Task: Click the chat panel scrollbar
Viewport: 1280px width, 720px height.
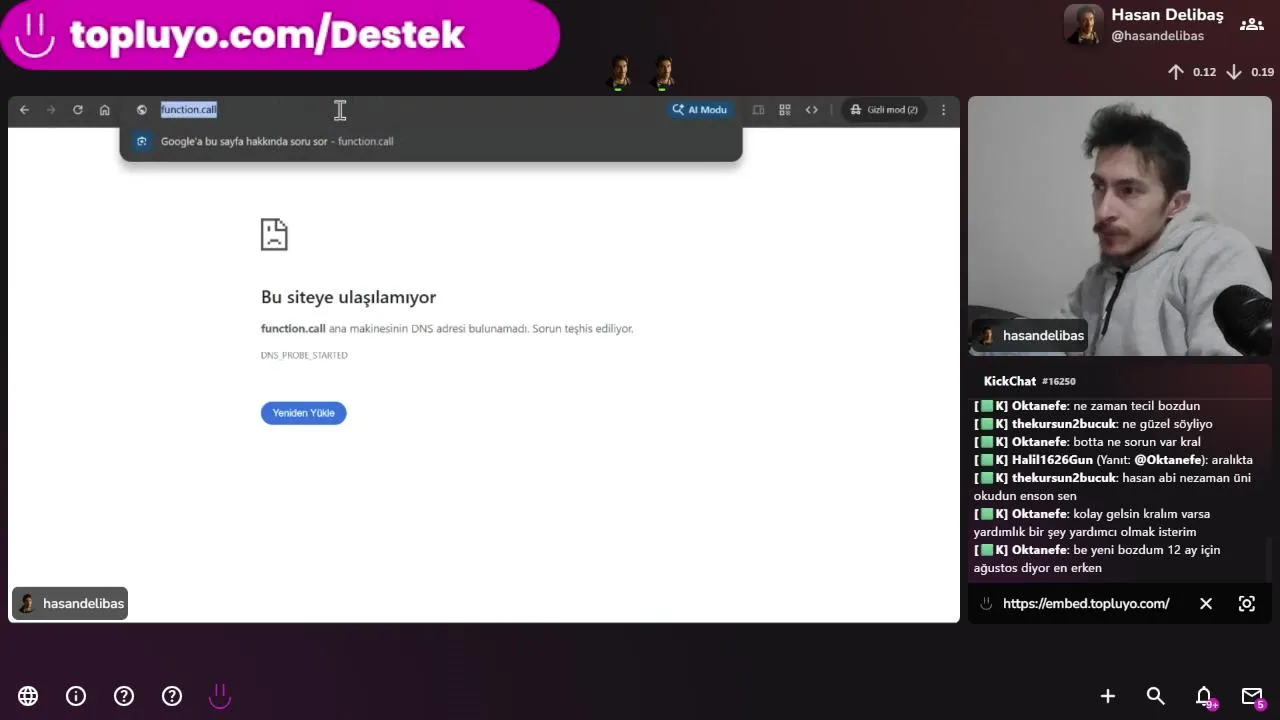Action: pyautogui.click(x=1268, y=560)
